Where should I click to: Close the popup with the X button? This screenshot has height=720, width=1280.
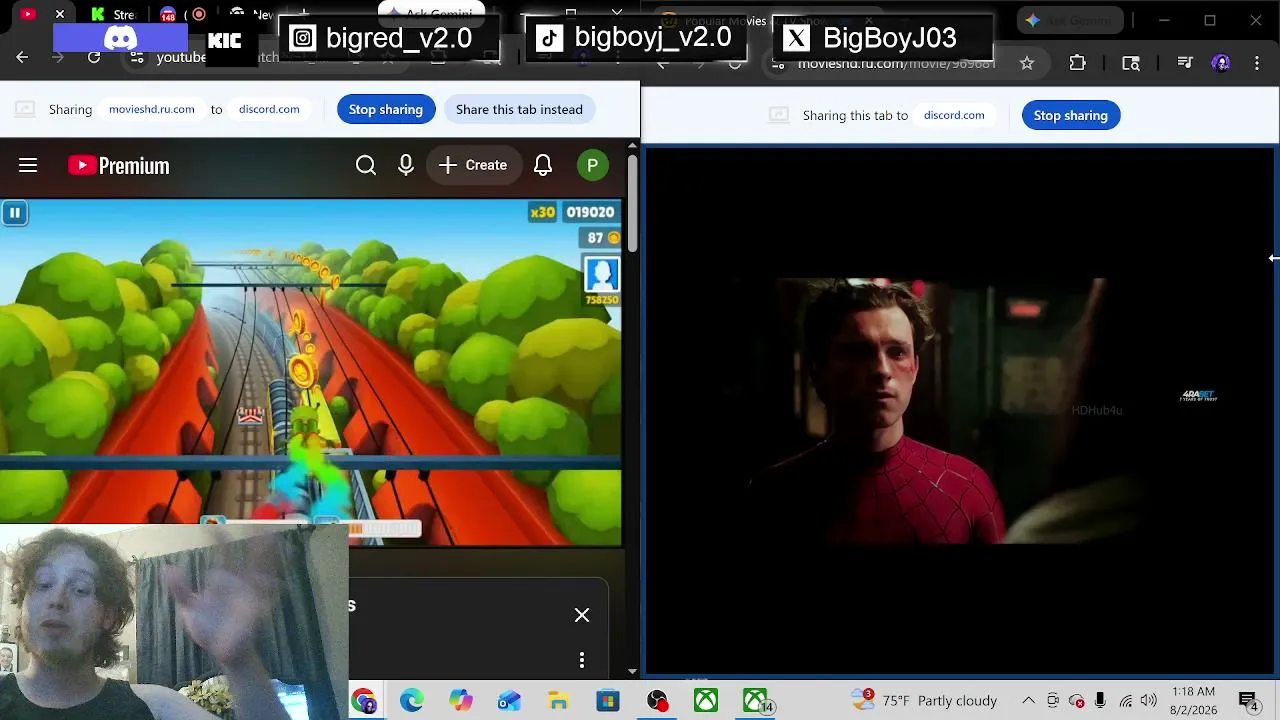[582, 615]
